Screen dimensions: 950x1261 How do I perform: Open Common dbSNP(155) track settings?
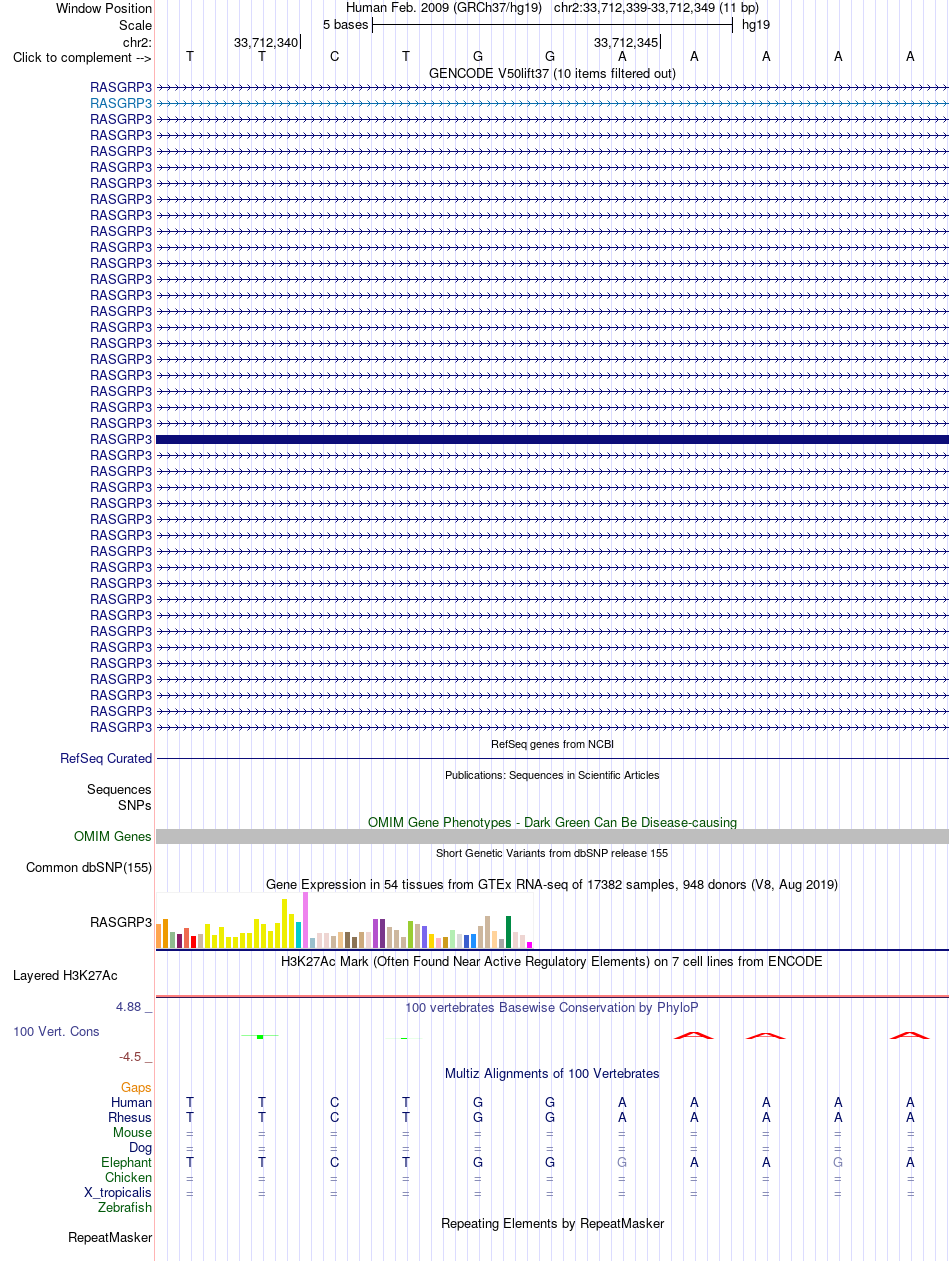click(89, 868)
